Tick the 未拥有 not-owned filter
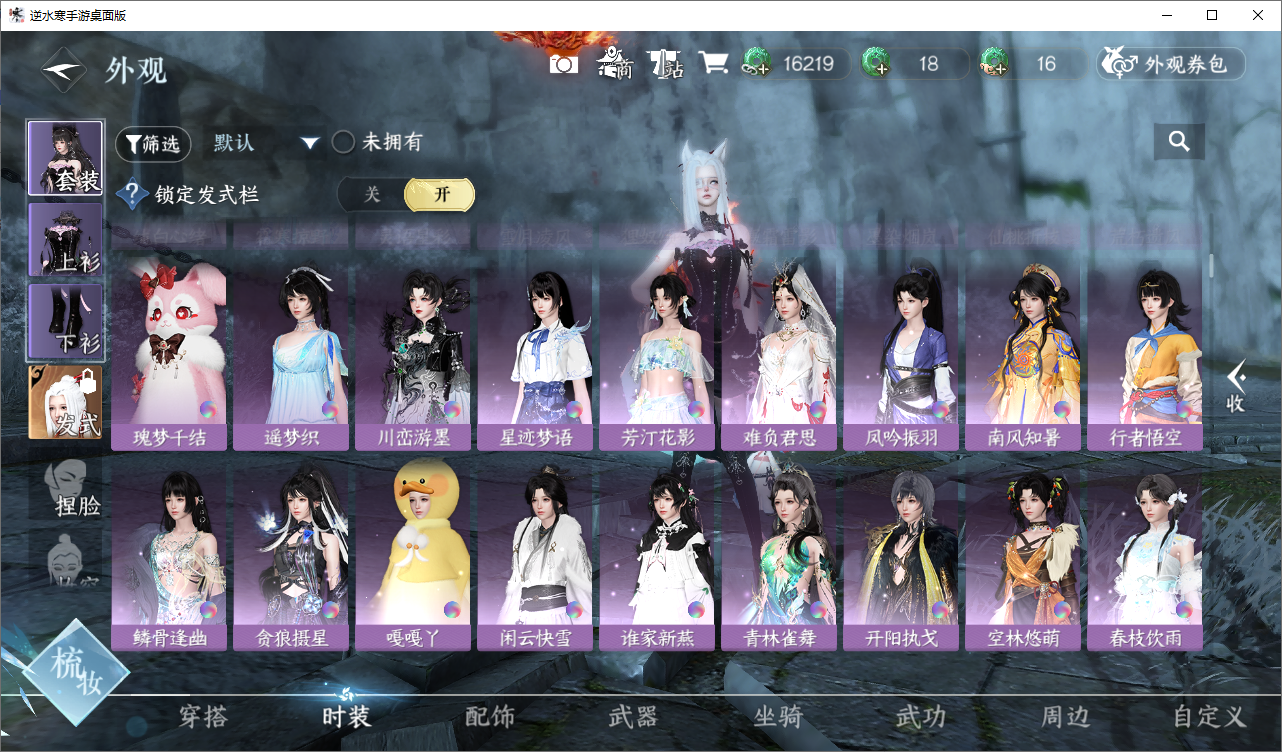The height and width of the screenshot is (752, 1282). (343, 142)
